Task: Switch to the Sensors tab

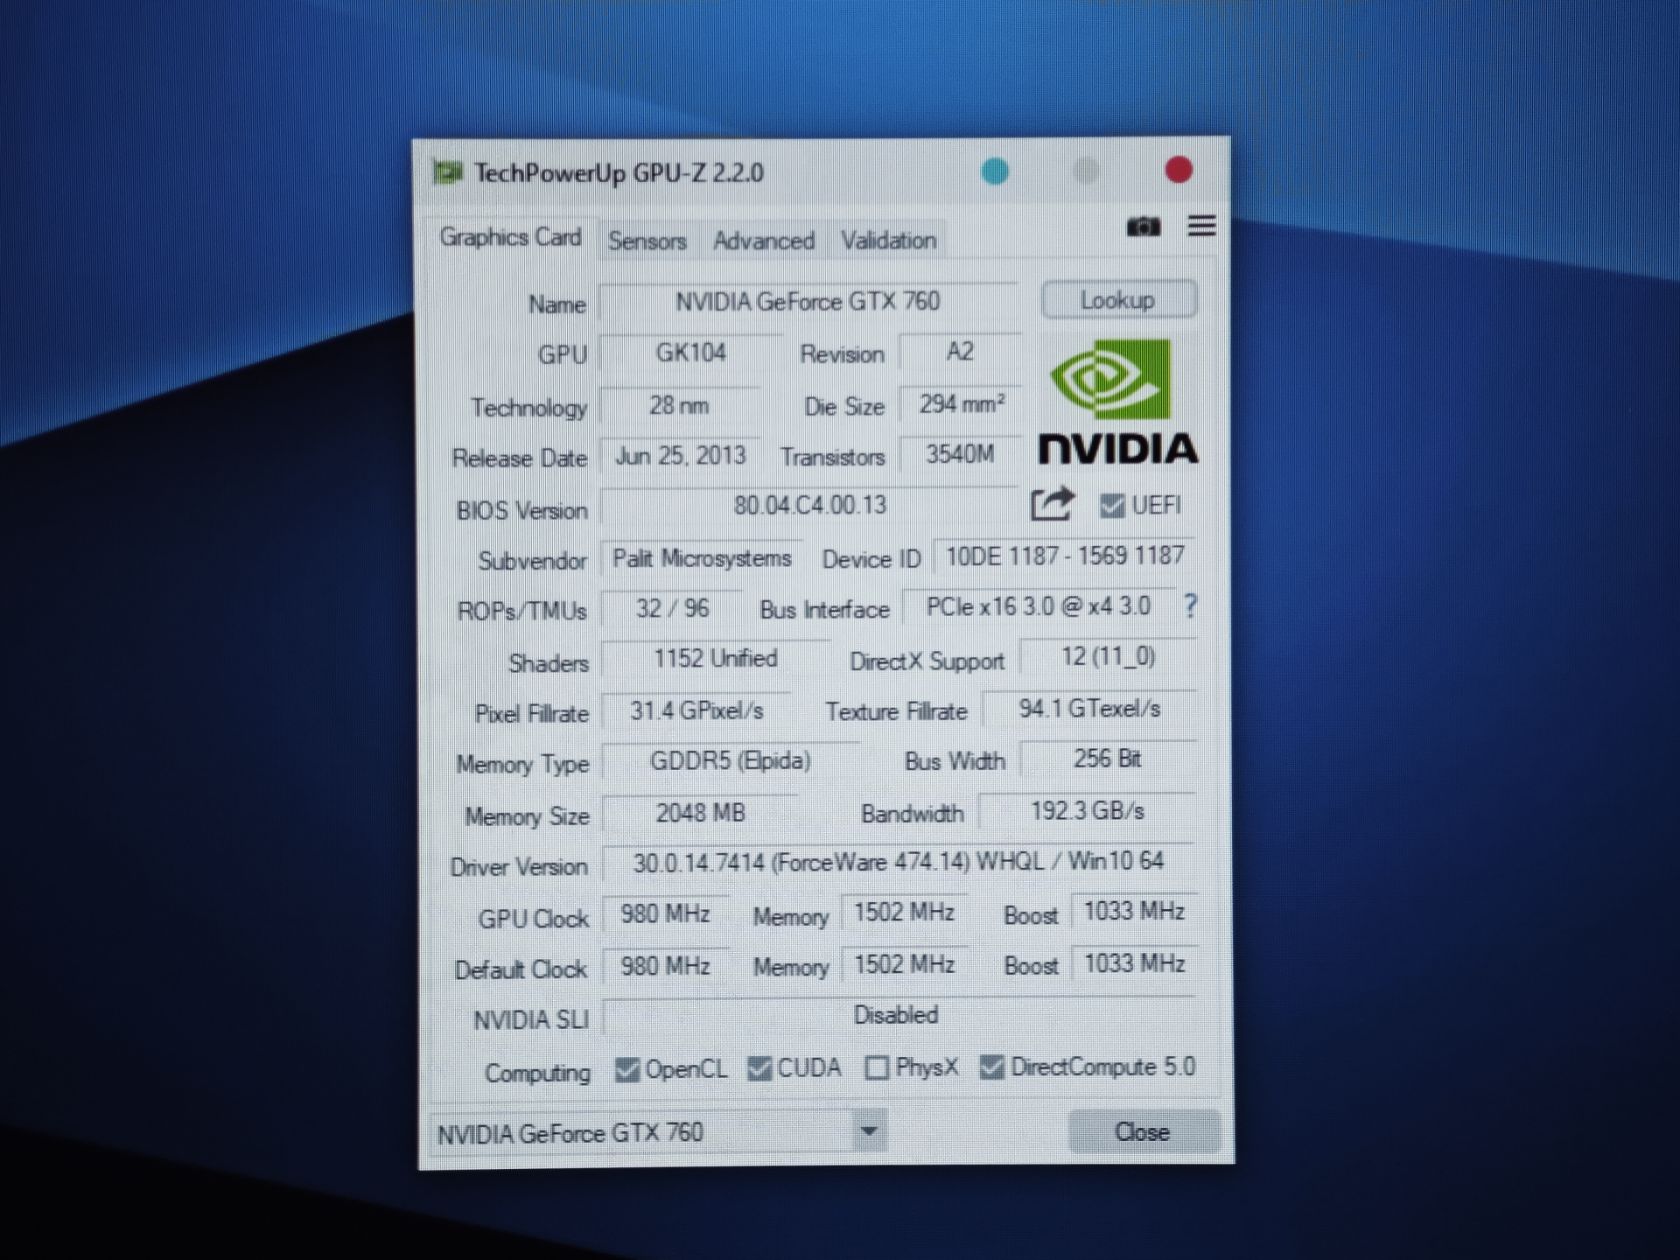Action: 647,241
